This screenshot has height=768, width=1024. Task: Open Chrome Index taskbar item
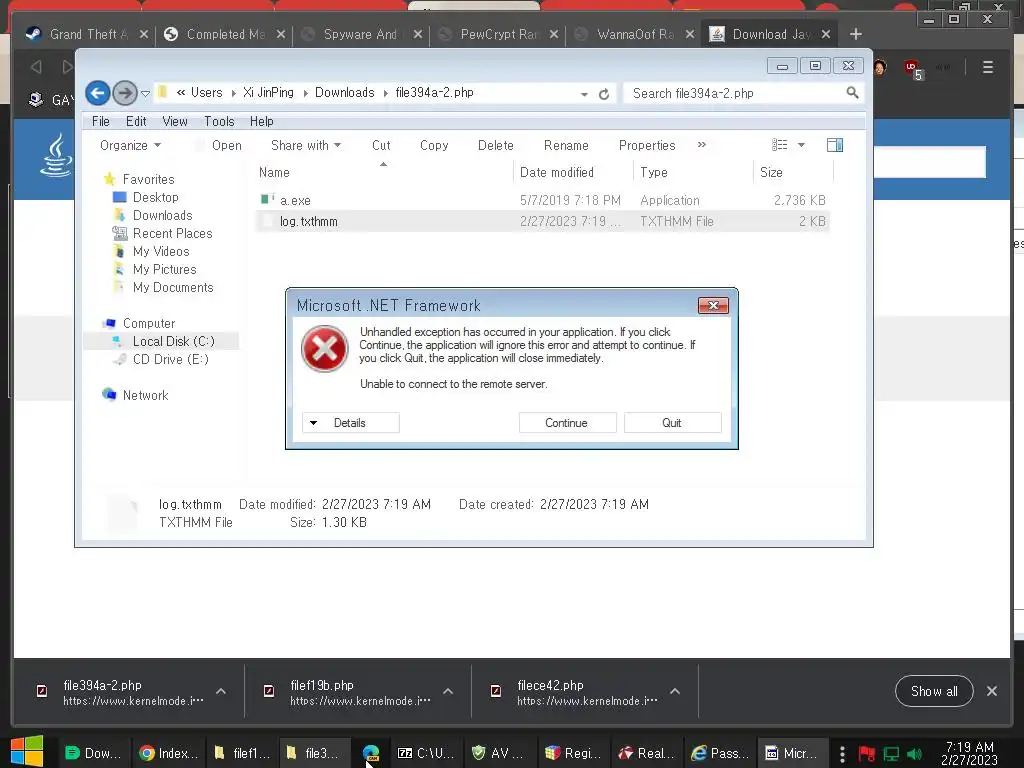point(168,753)
